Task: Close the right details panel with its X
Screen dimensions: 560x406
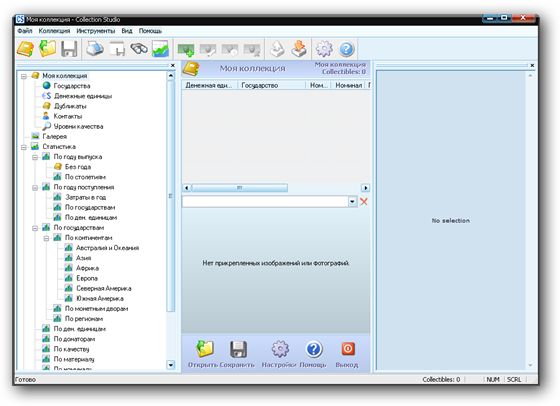Action: tap(532, 65)
